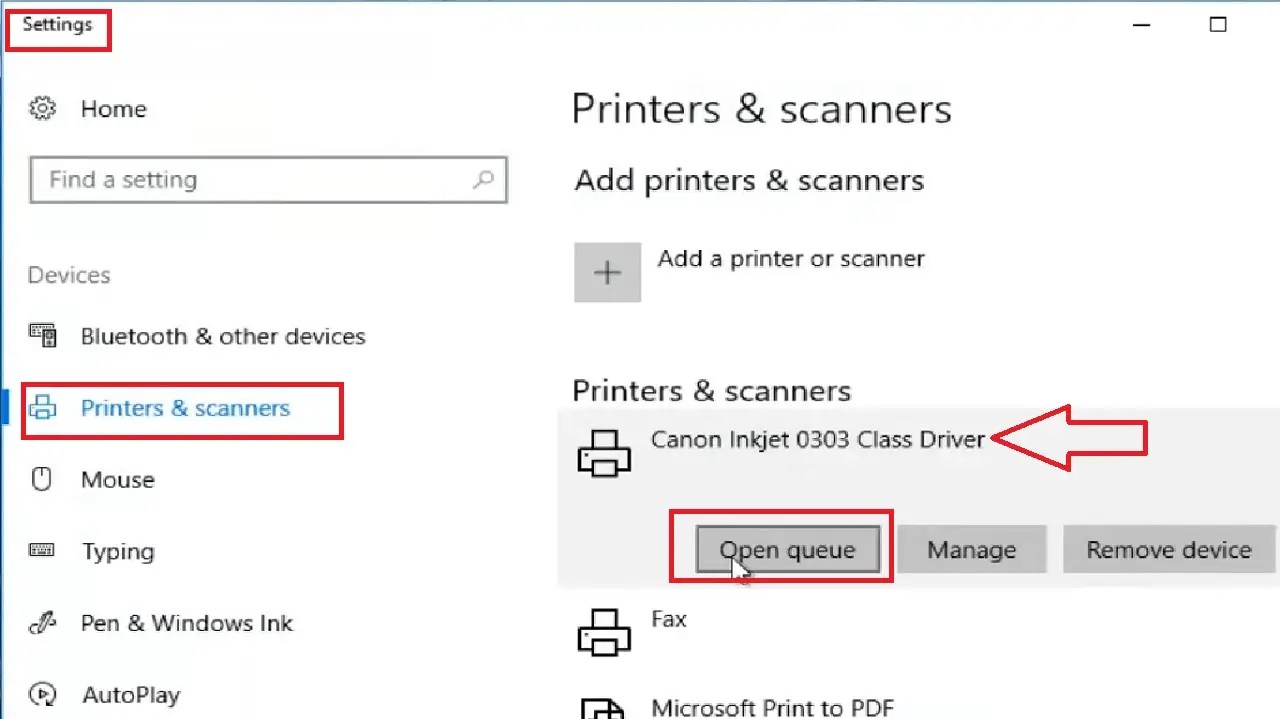The height and width of the screenshot is (719, 1280).
Task: Click the AutoPlay icon
Action: pos(41,694)
